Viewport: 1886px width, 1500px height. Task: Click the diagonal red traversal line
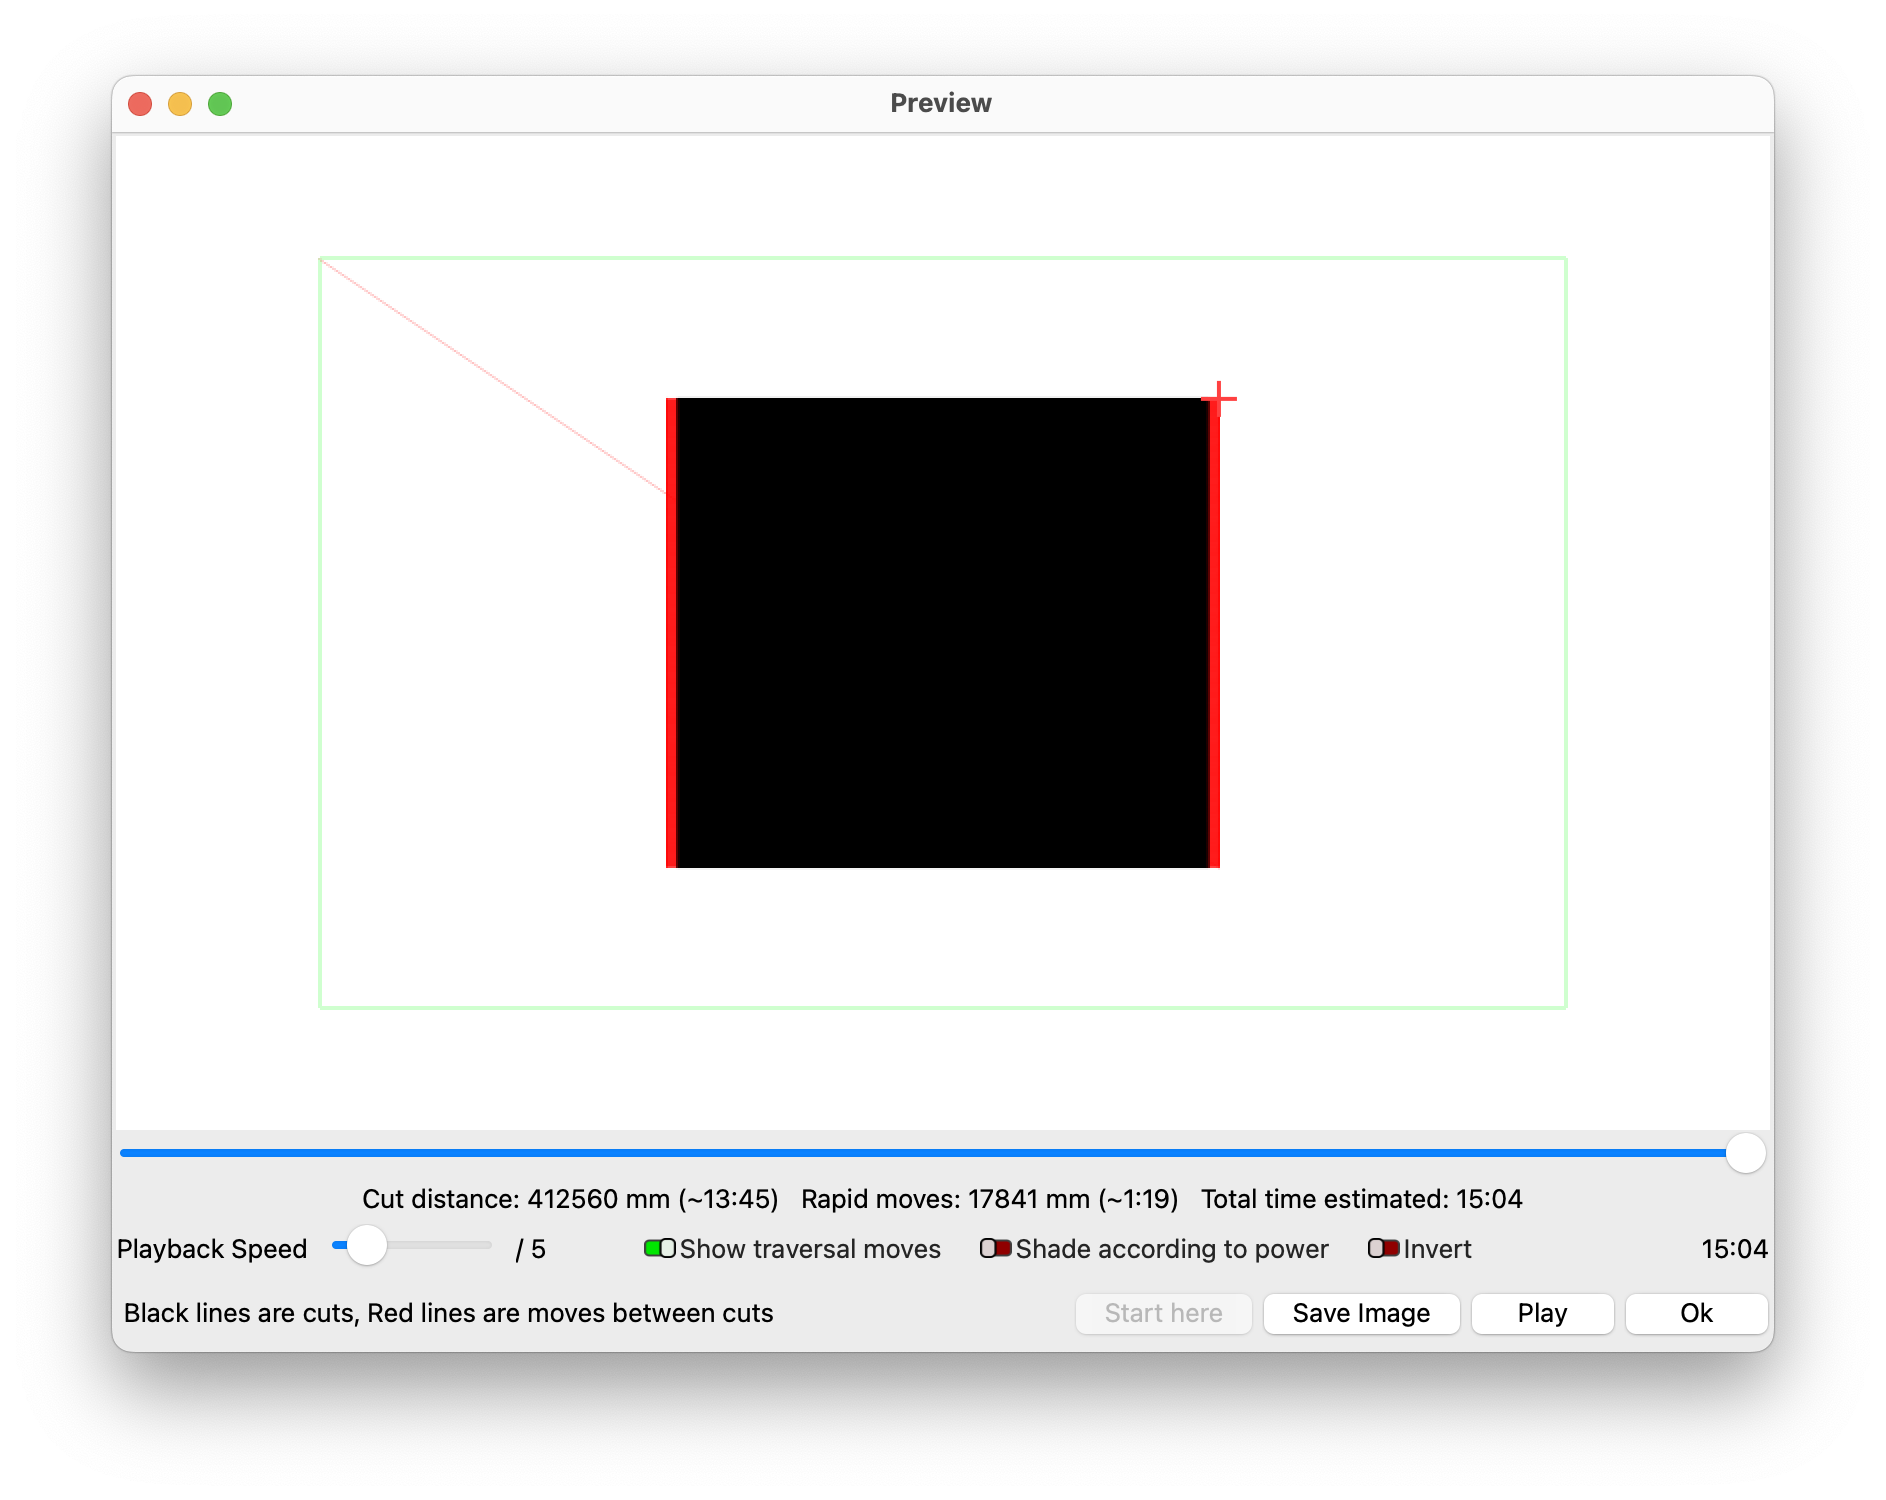tap(492, 376)
